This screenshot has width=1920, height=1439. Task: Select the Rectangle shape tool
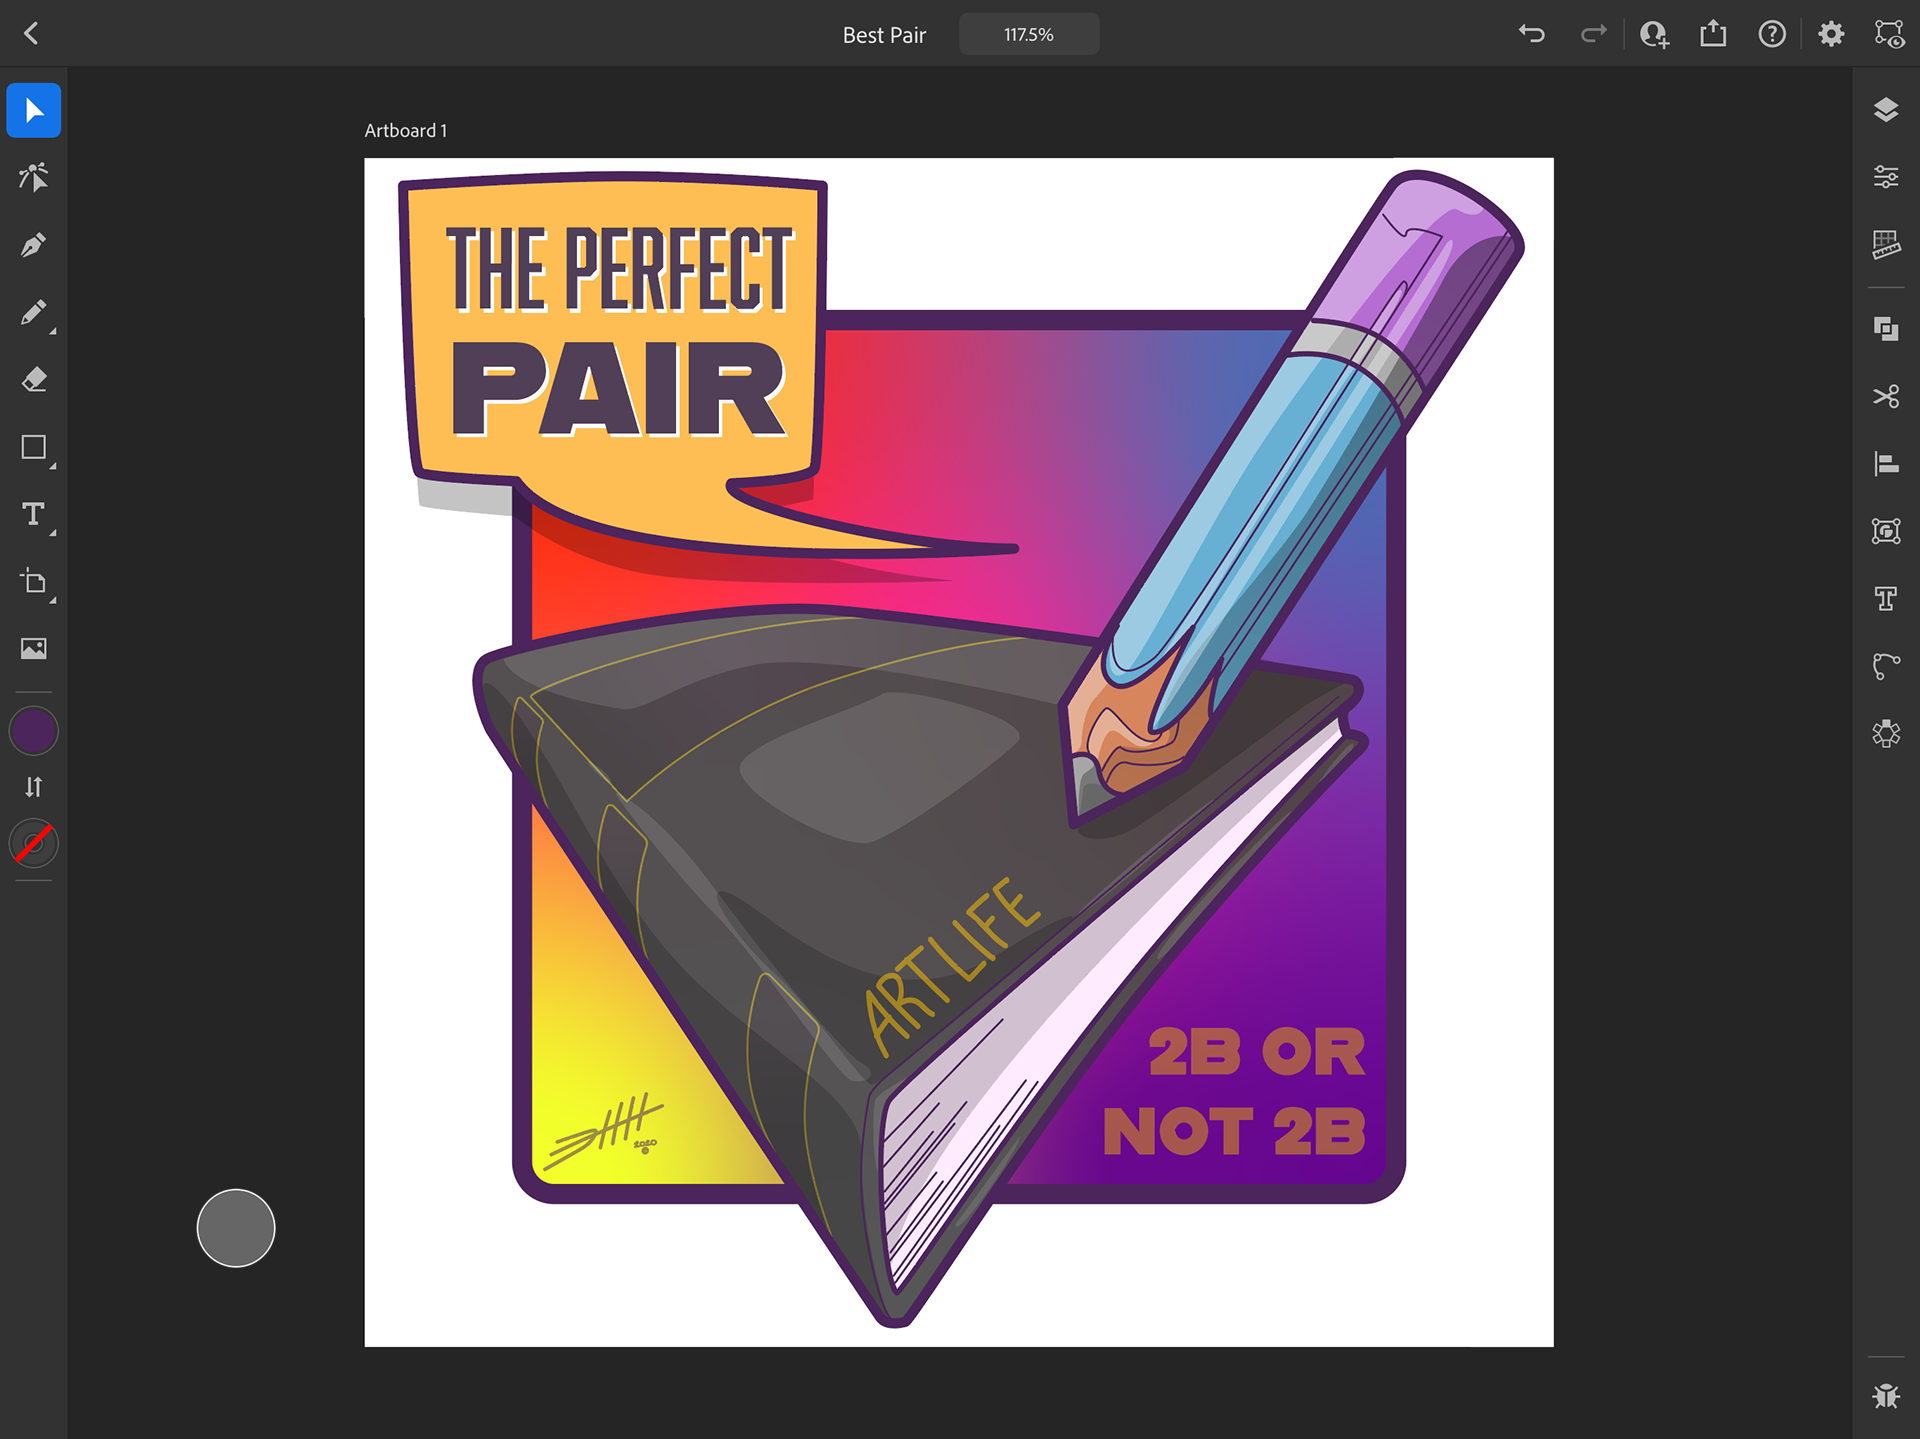34,447
